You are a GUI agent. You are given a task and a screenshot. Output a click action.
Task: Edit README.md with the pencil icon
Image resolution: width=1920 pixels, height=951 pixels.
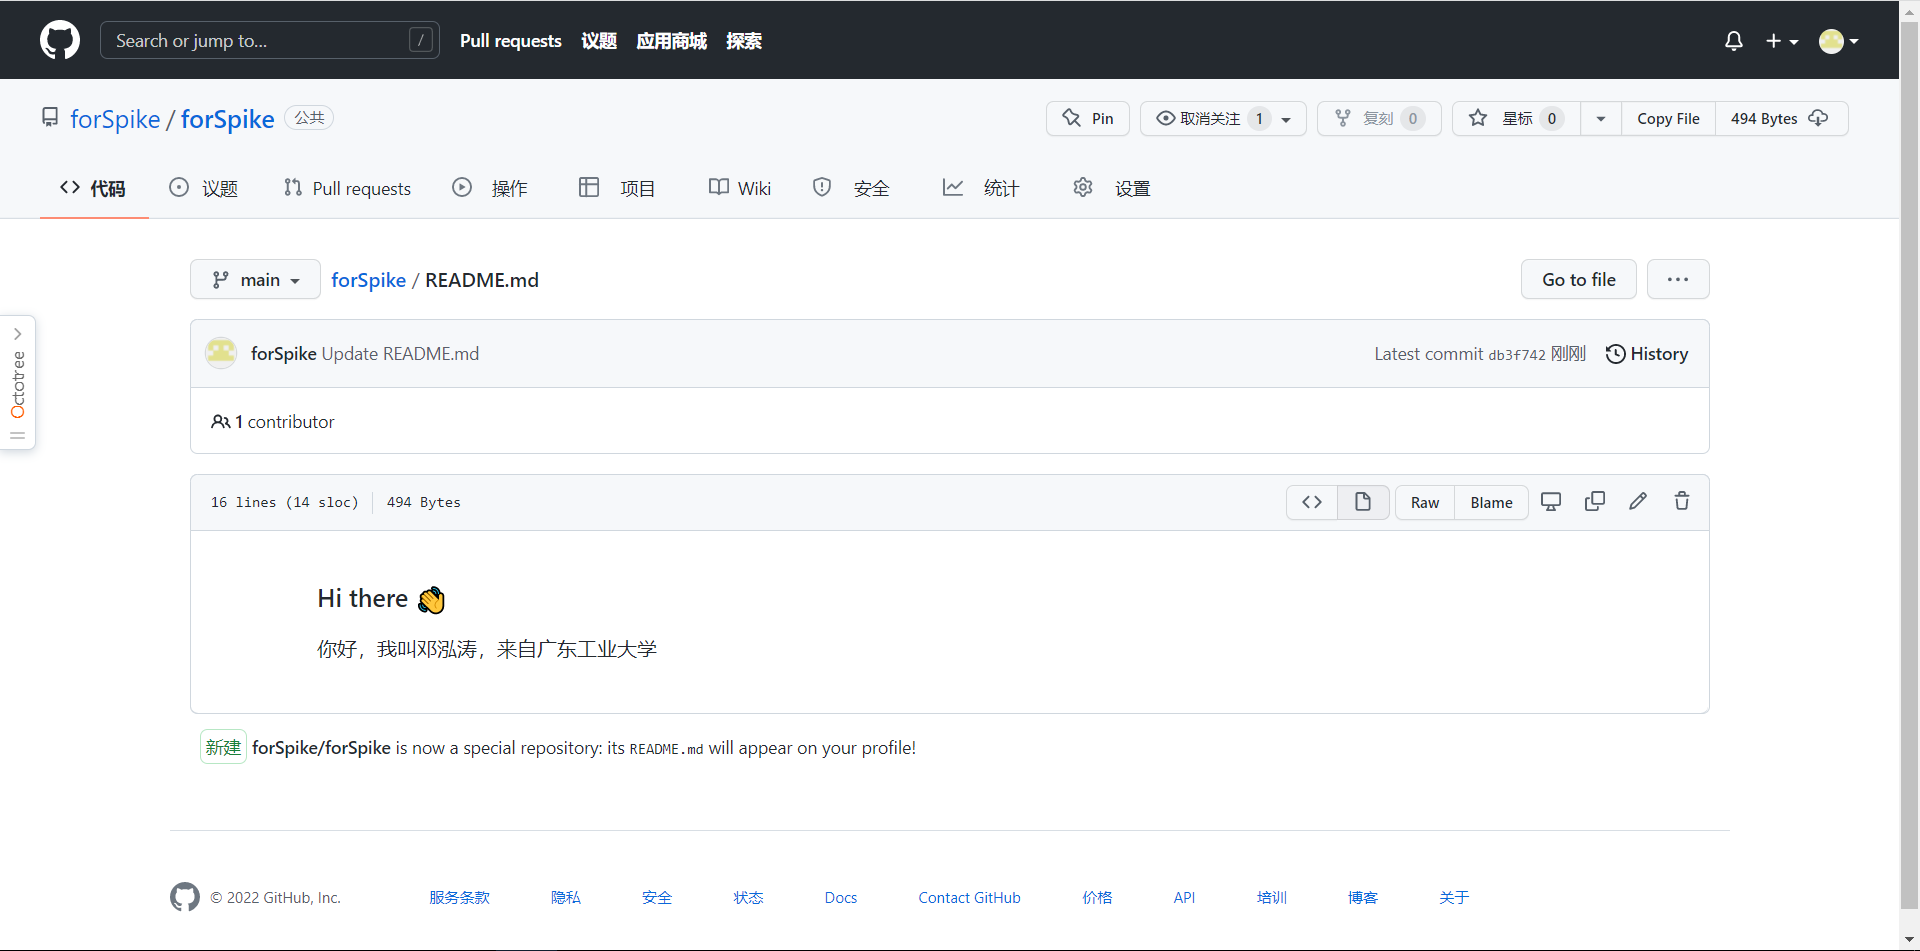click(1638, 501)
